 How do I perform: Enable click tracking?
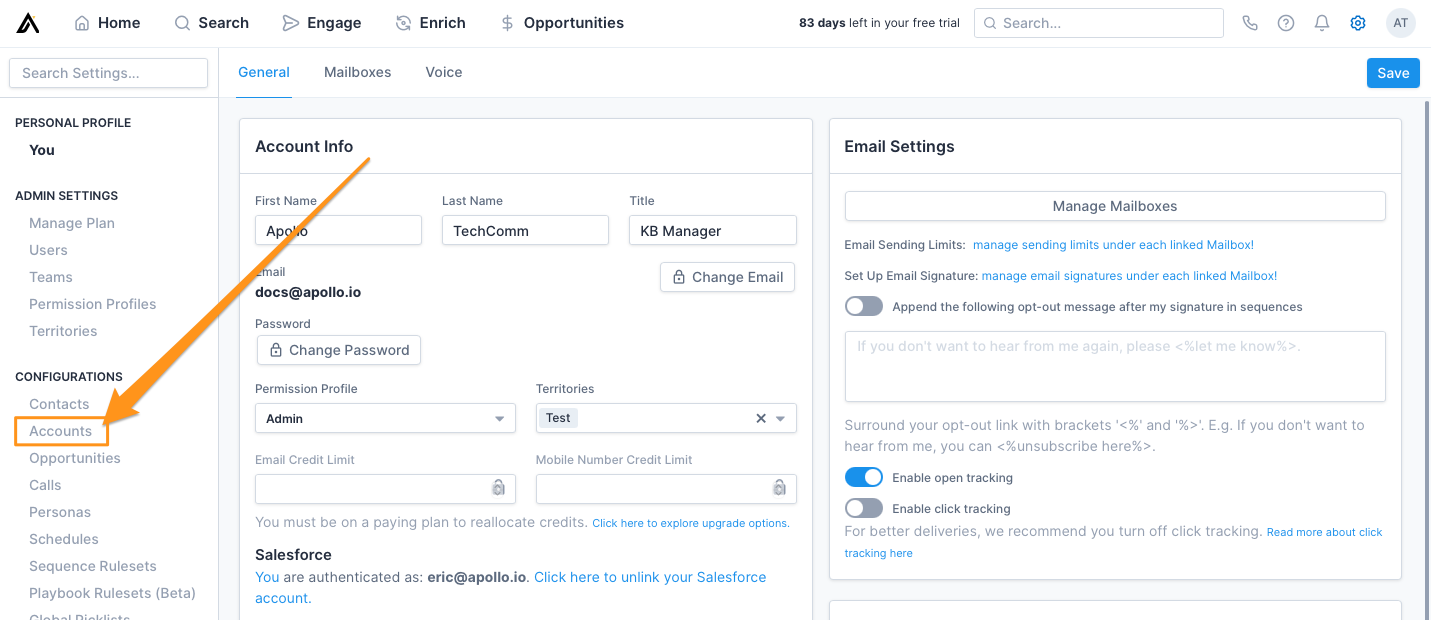click(863, 508)
